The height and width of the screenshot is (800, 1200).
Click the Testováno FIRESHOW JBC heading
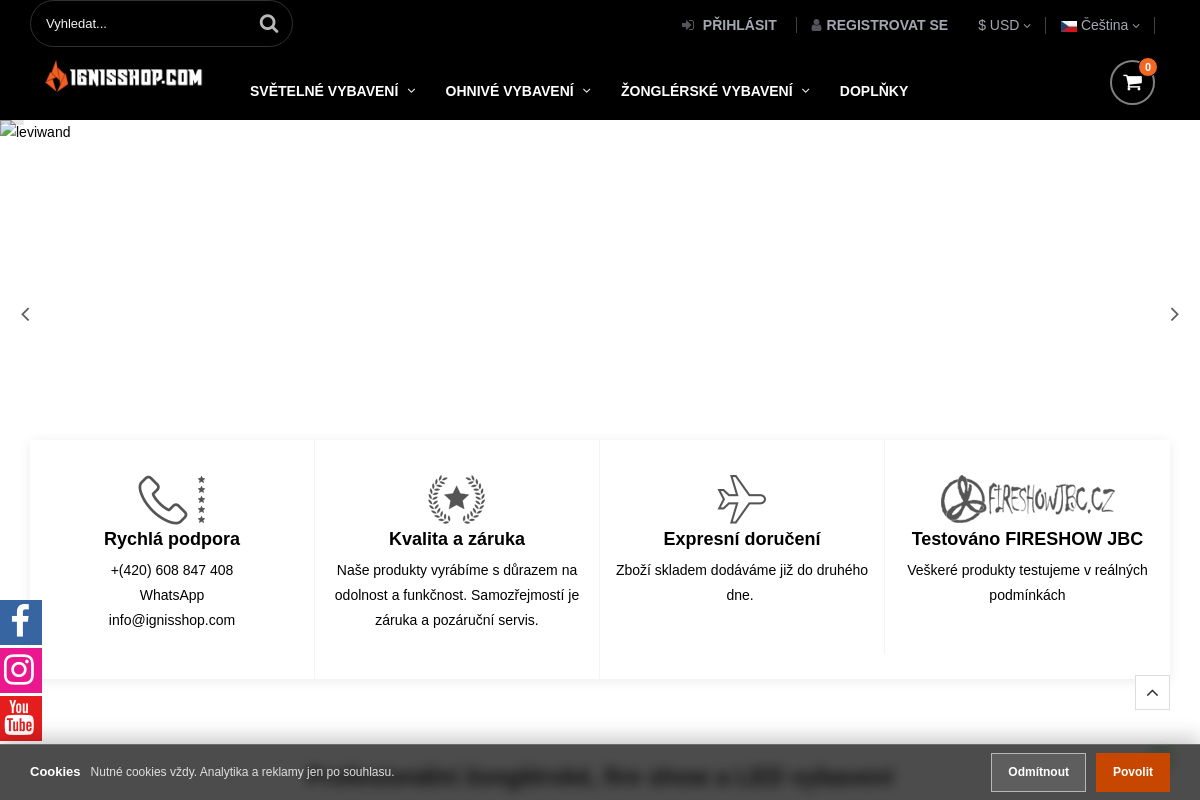(x=1027, y=539)
